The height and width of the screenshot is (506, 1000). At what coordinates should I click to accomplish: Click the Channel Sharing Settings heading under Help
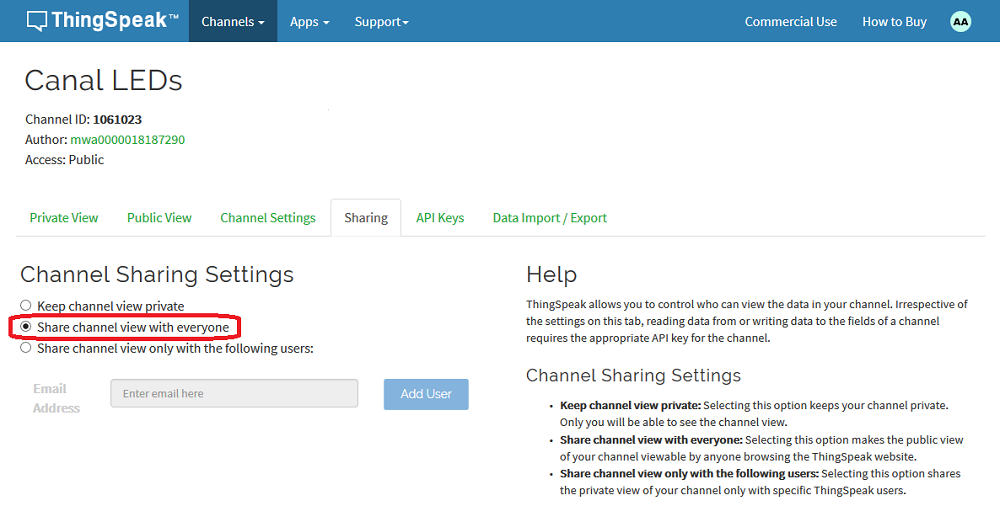(x=633, y=375)
